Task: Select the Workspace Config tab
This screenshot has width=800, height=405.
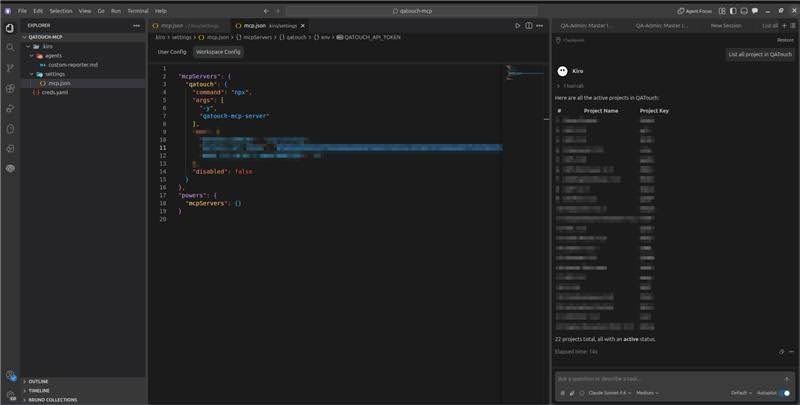Action: point(218,52)
